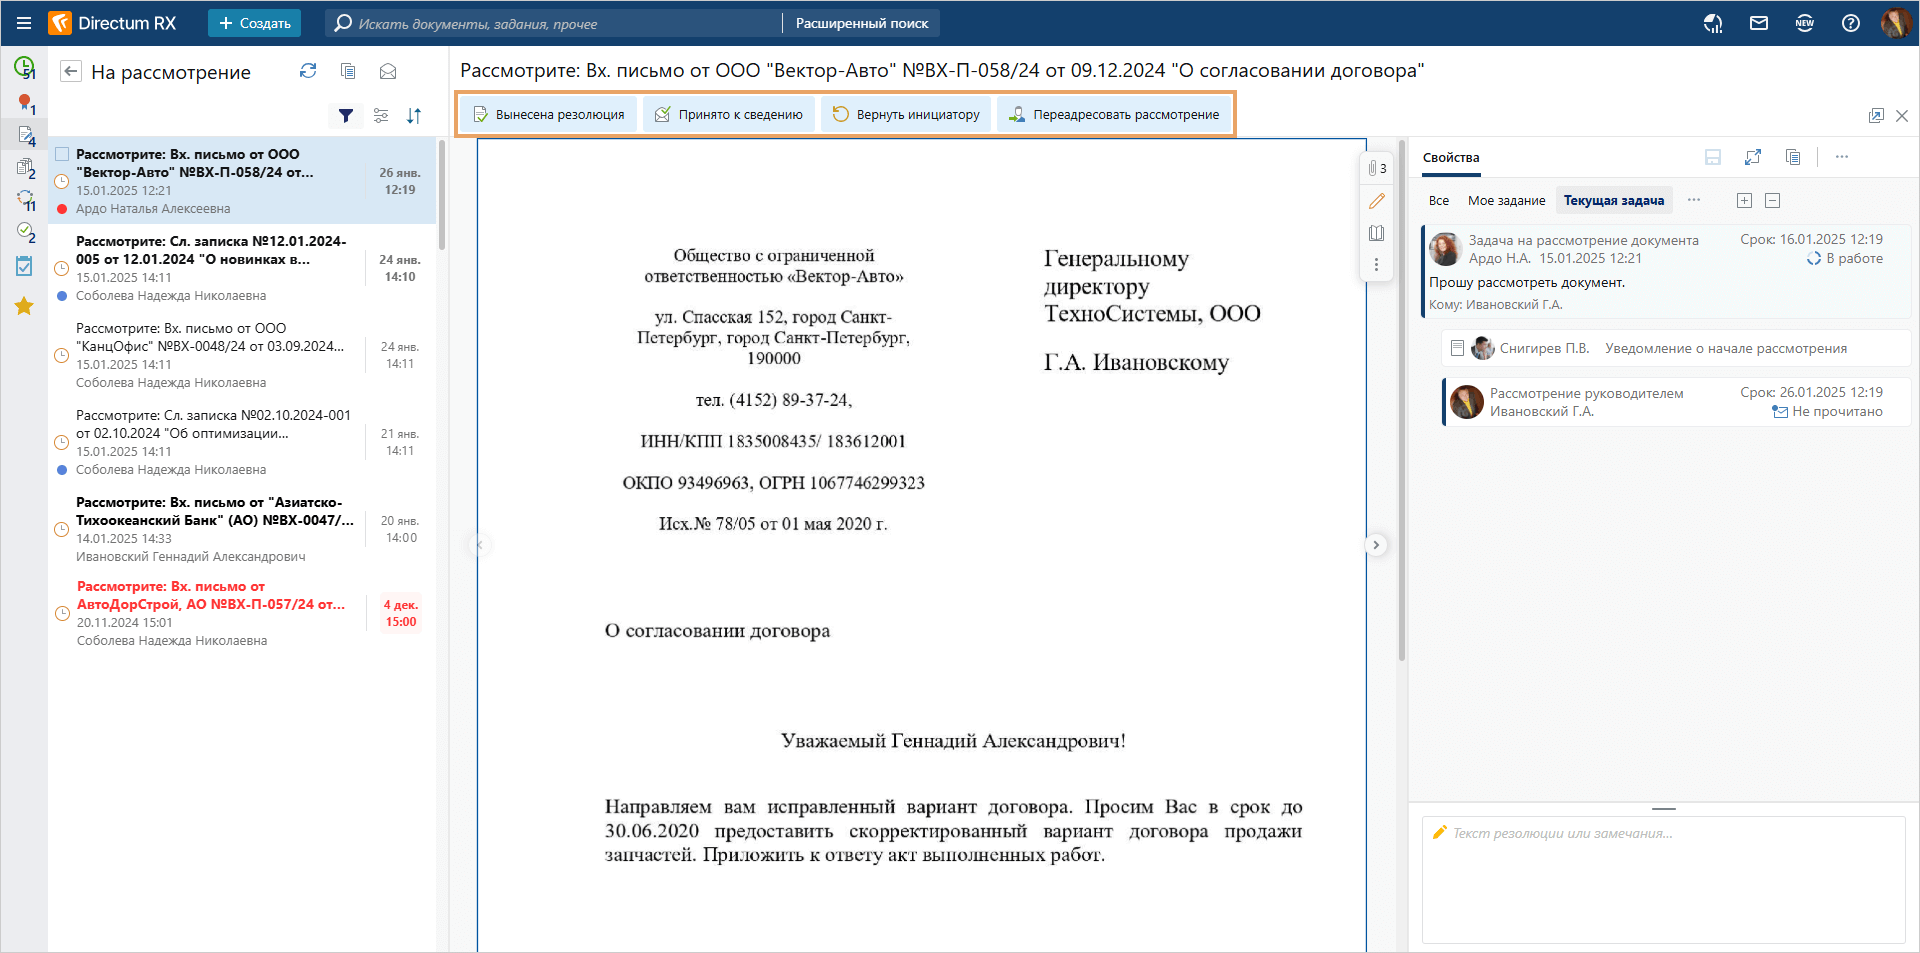
Task: Select task from Азиатско-Тихоокеанский Банк
Action: point(242,528)
